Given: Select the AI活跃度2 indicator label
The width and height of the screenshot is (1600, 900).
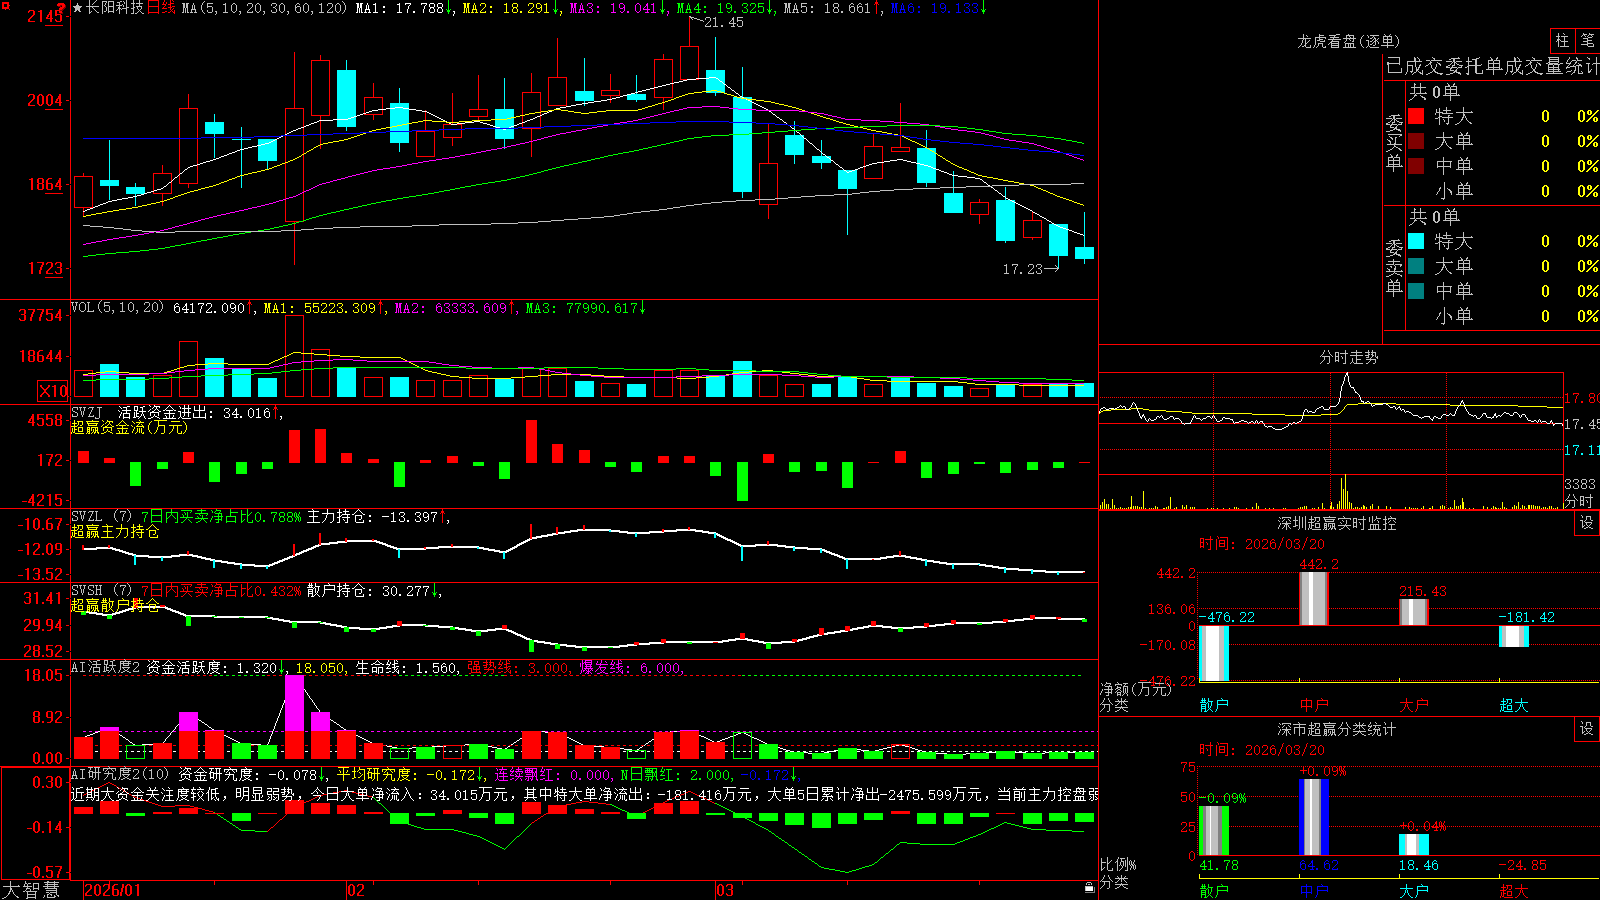Looking at the screenshot, I should pos(106,667).
